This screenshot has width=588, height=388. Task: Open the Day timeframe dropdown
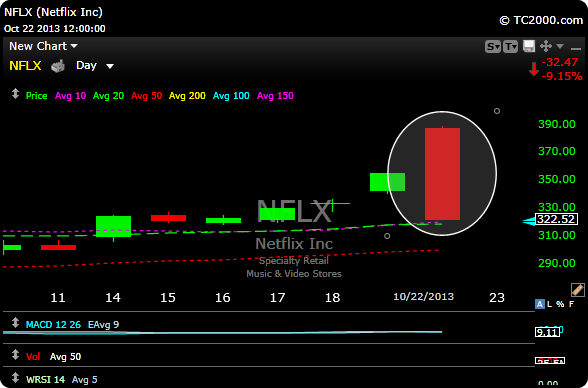click(x=94, y=66)
